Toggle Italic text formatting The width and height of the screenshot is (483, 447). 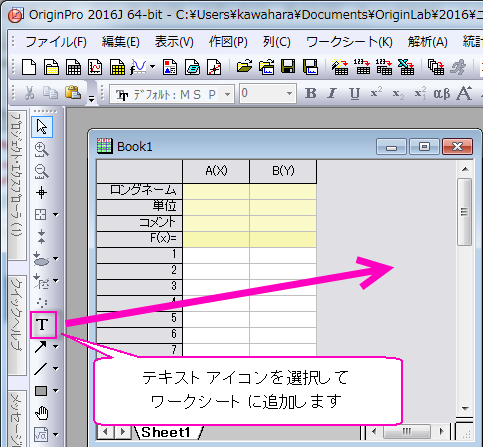(x=332, y=93)
